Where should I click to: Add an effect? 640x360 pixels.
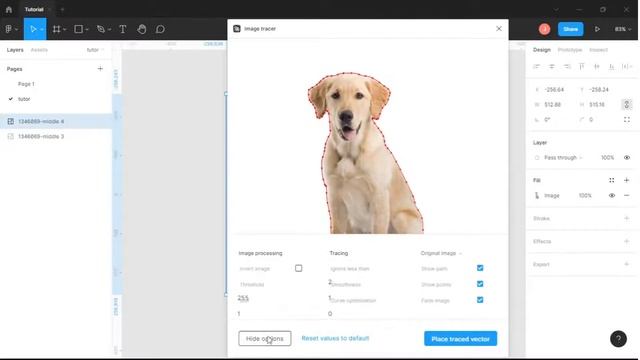(627, 241)
